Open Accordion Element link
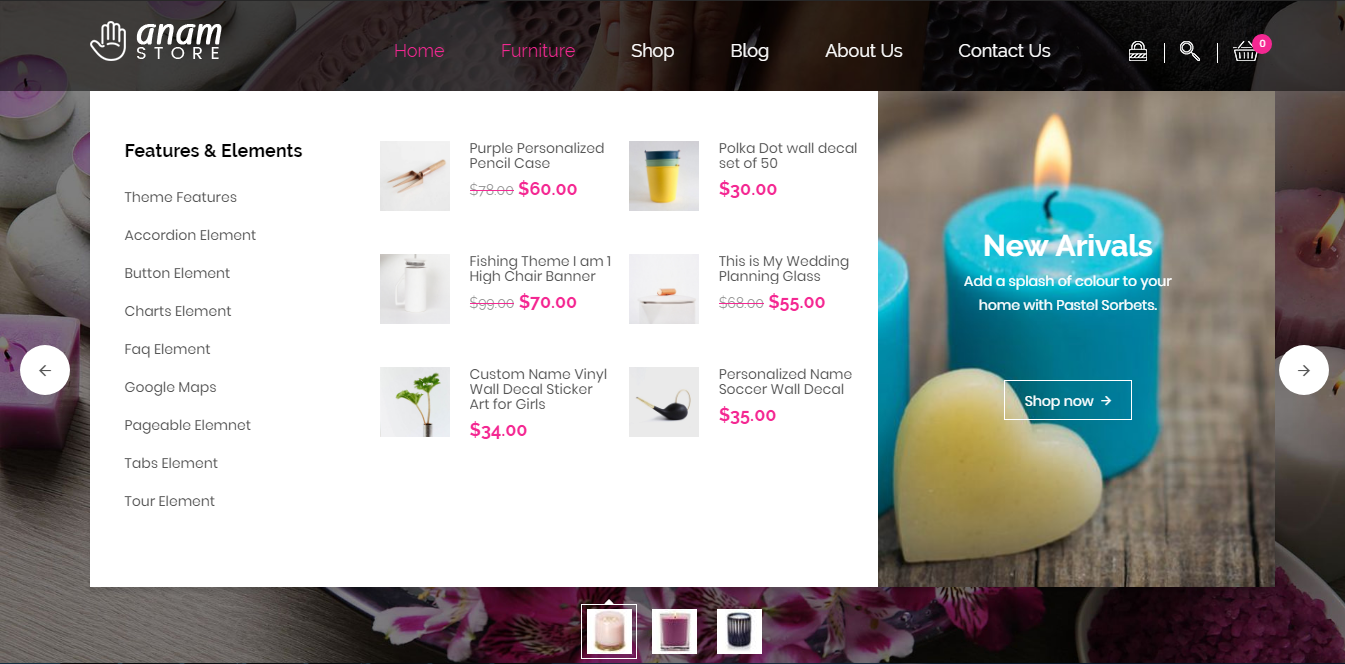The image size is (1345, 664). click(x=190, y=235)
